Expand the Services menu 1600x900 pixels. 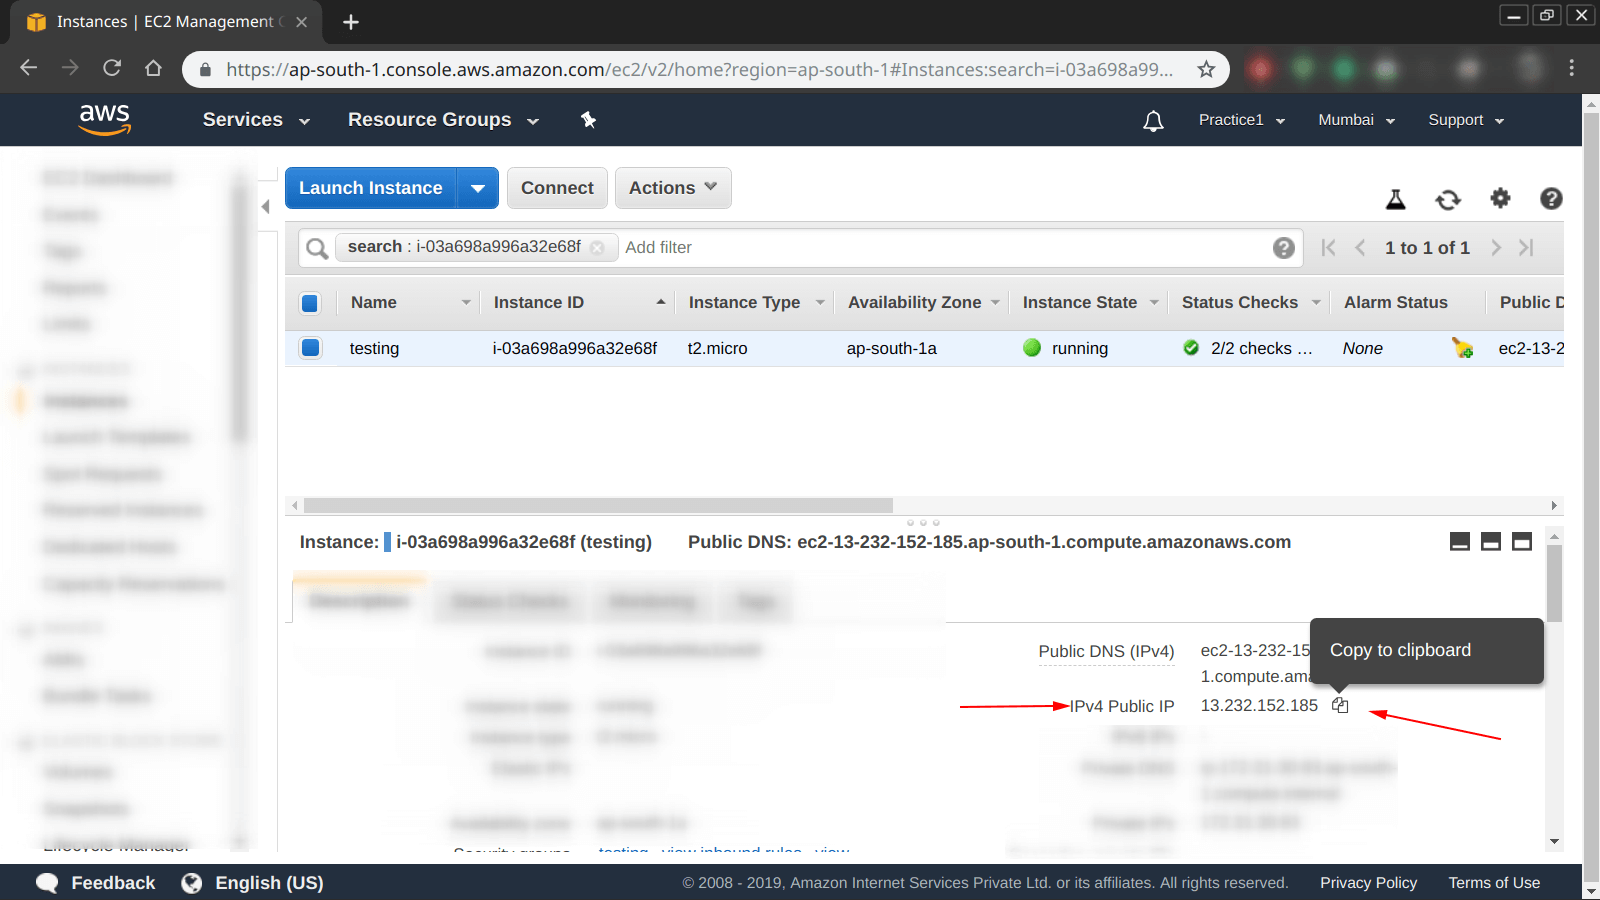(256, 120)
